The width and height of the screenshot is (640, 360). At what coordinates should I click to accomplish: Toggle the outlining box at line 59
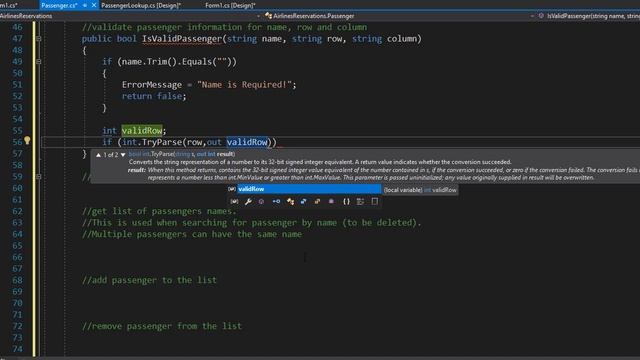coord(39,177)
